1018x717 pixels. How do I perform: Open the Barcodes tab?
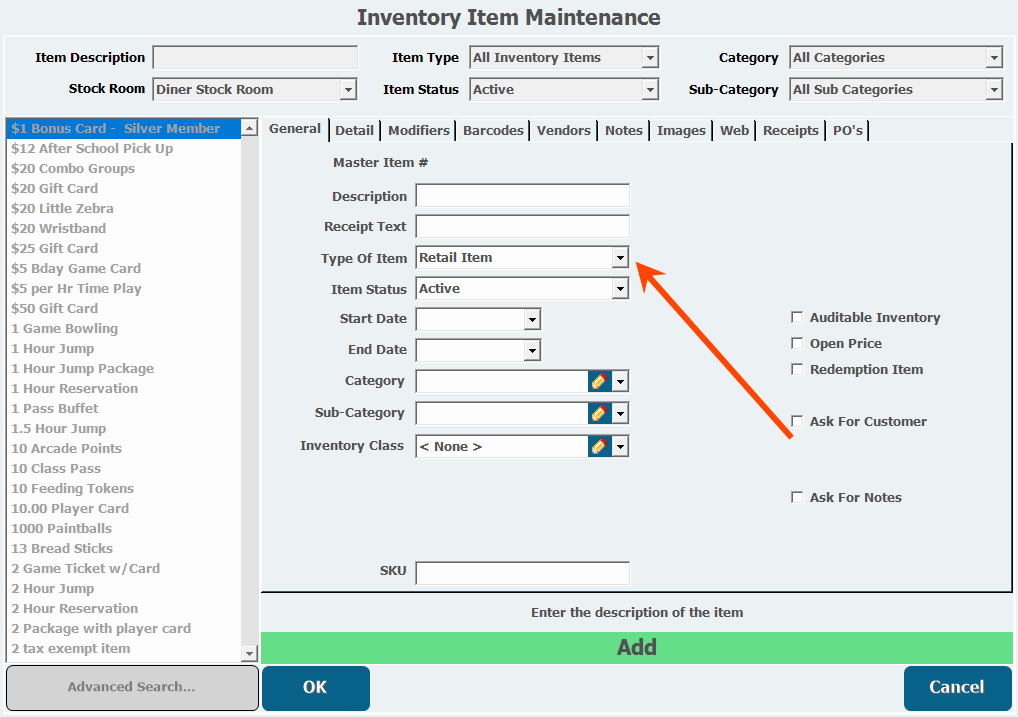(493, 130)
